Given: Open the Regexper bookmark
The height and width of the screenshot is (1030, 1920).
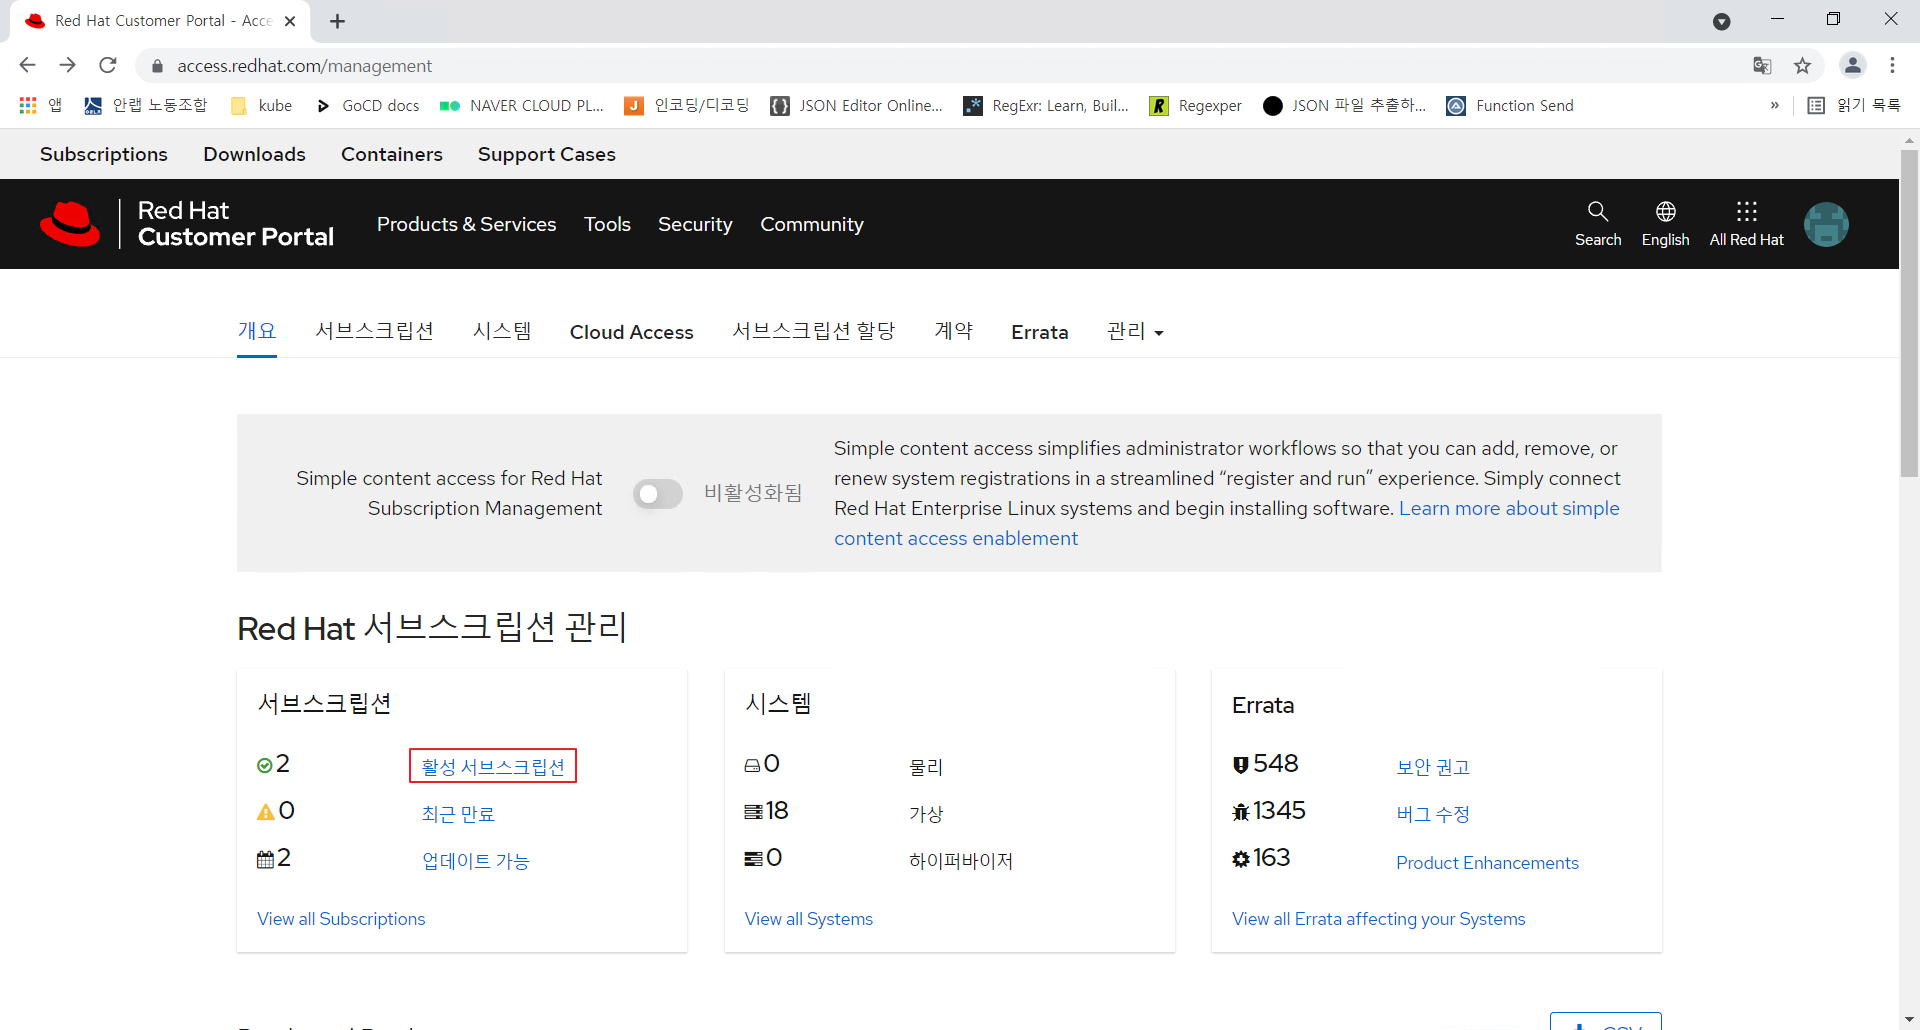Looking at the screenshot, I should (x=1196, y=105).
